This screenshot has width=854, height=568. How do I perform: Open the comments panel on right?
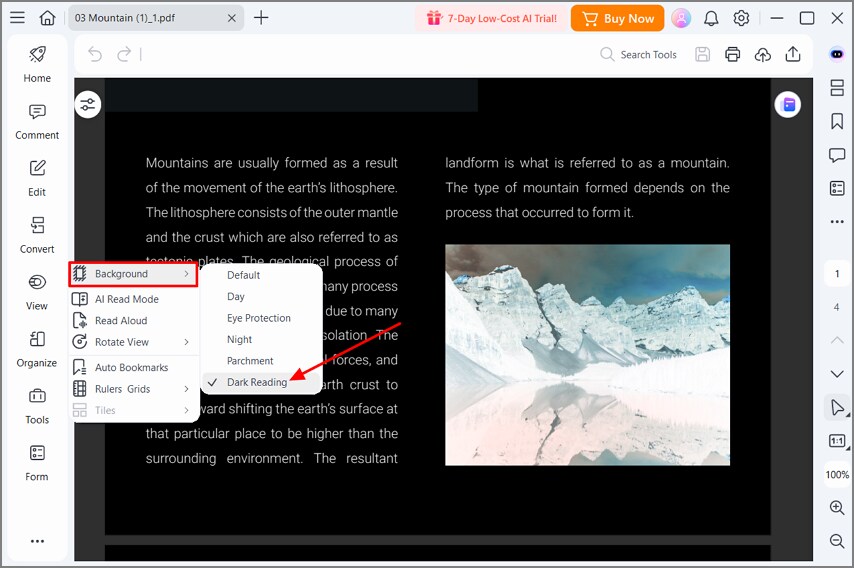click(837, 155)
